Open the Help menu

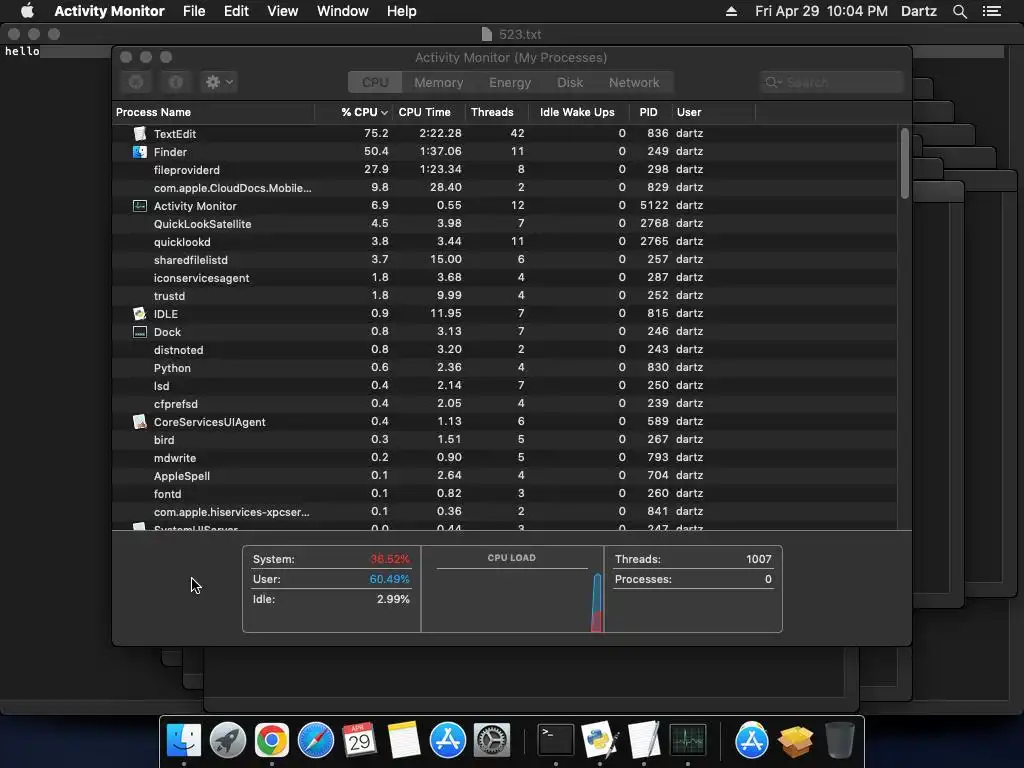click(401, 11)
